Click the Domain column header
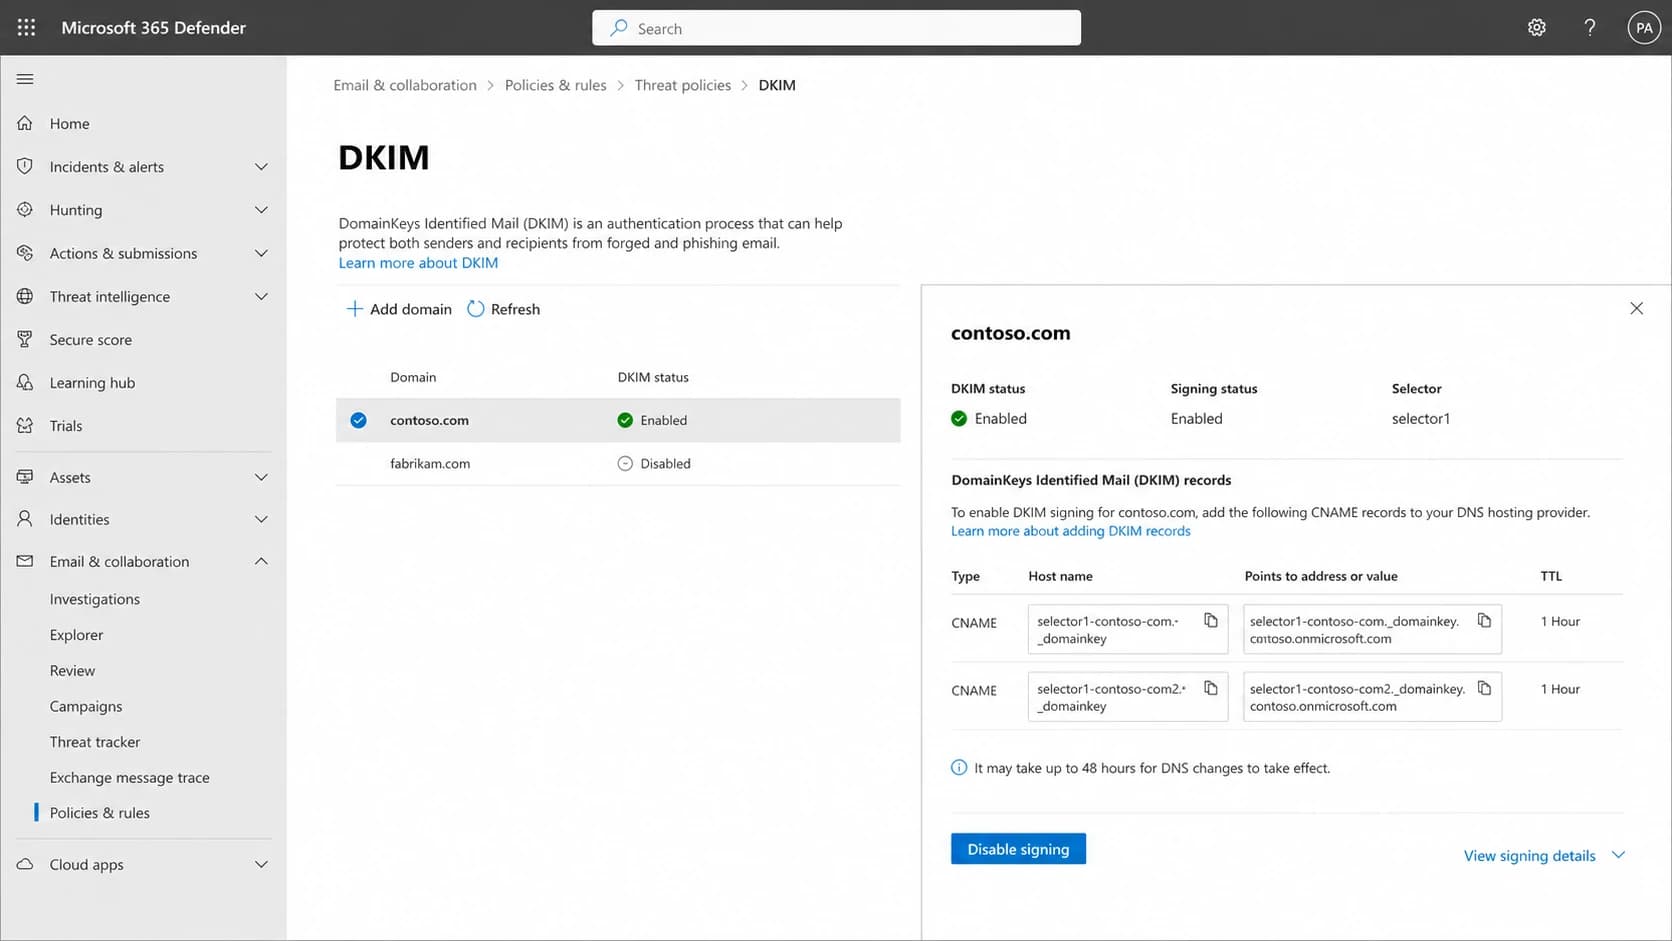Screen dimensions: 1672x941 (413, 377)
